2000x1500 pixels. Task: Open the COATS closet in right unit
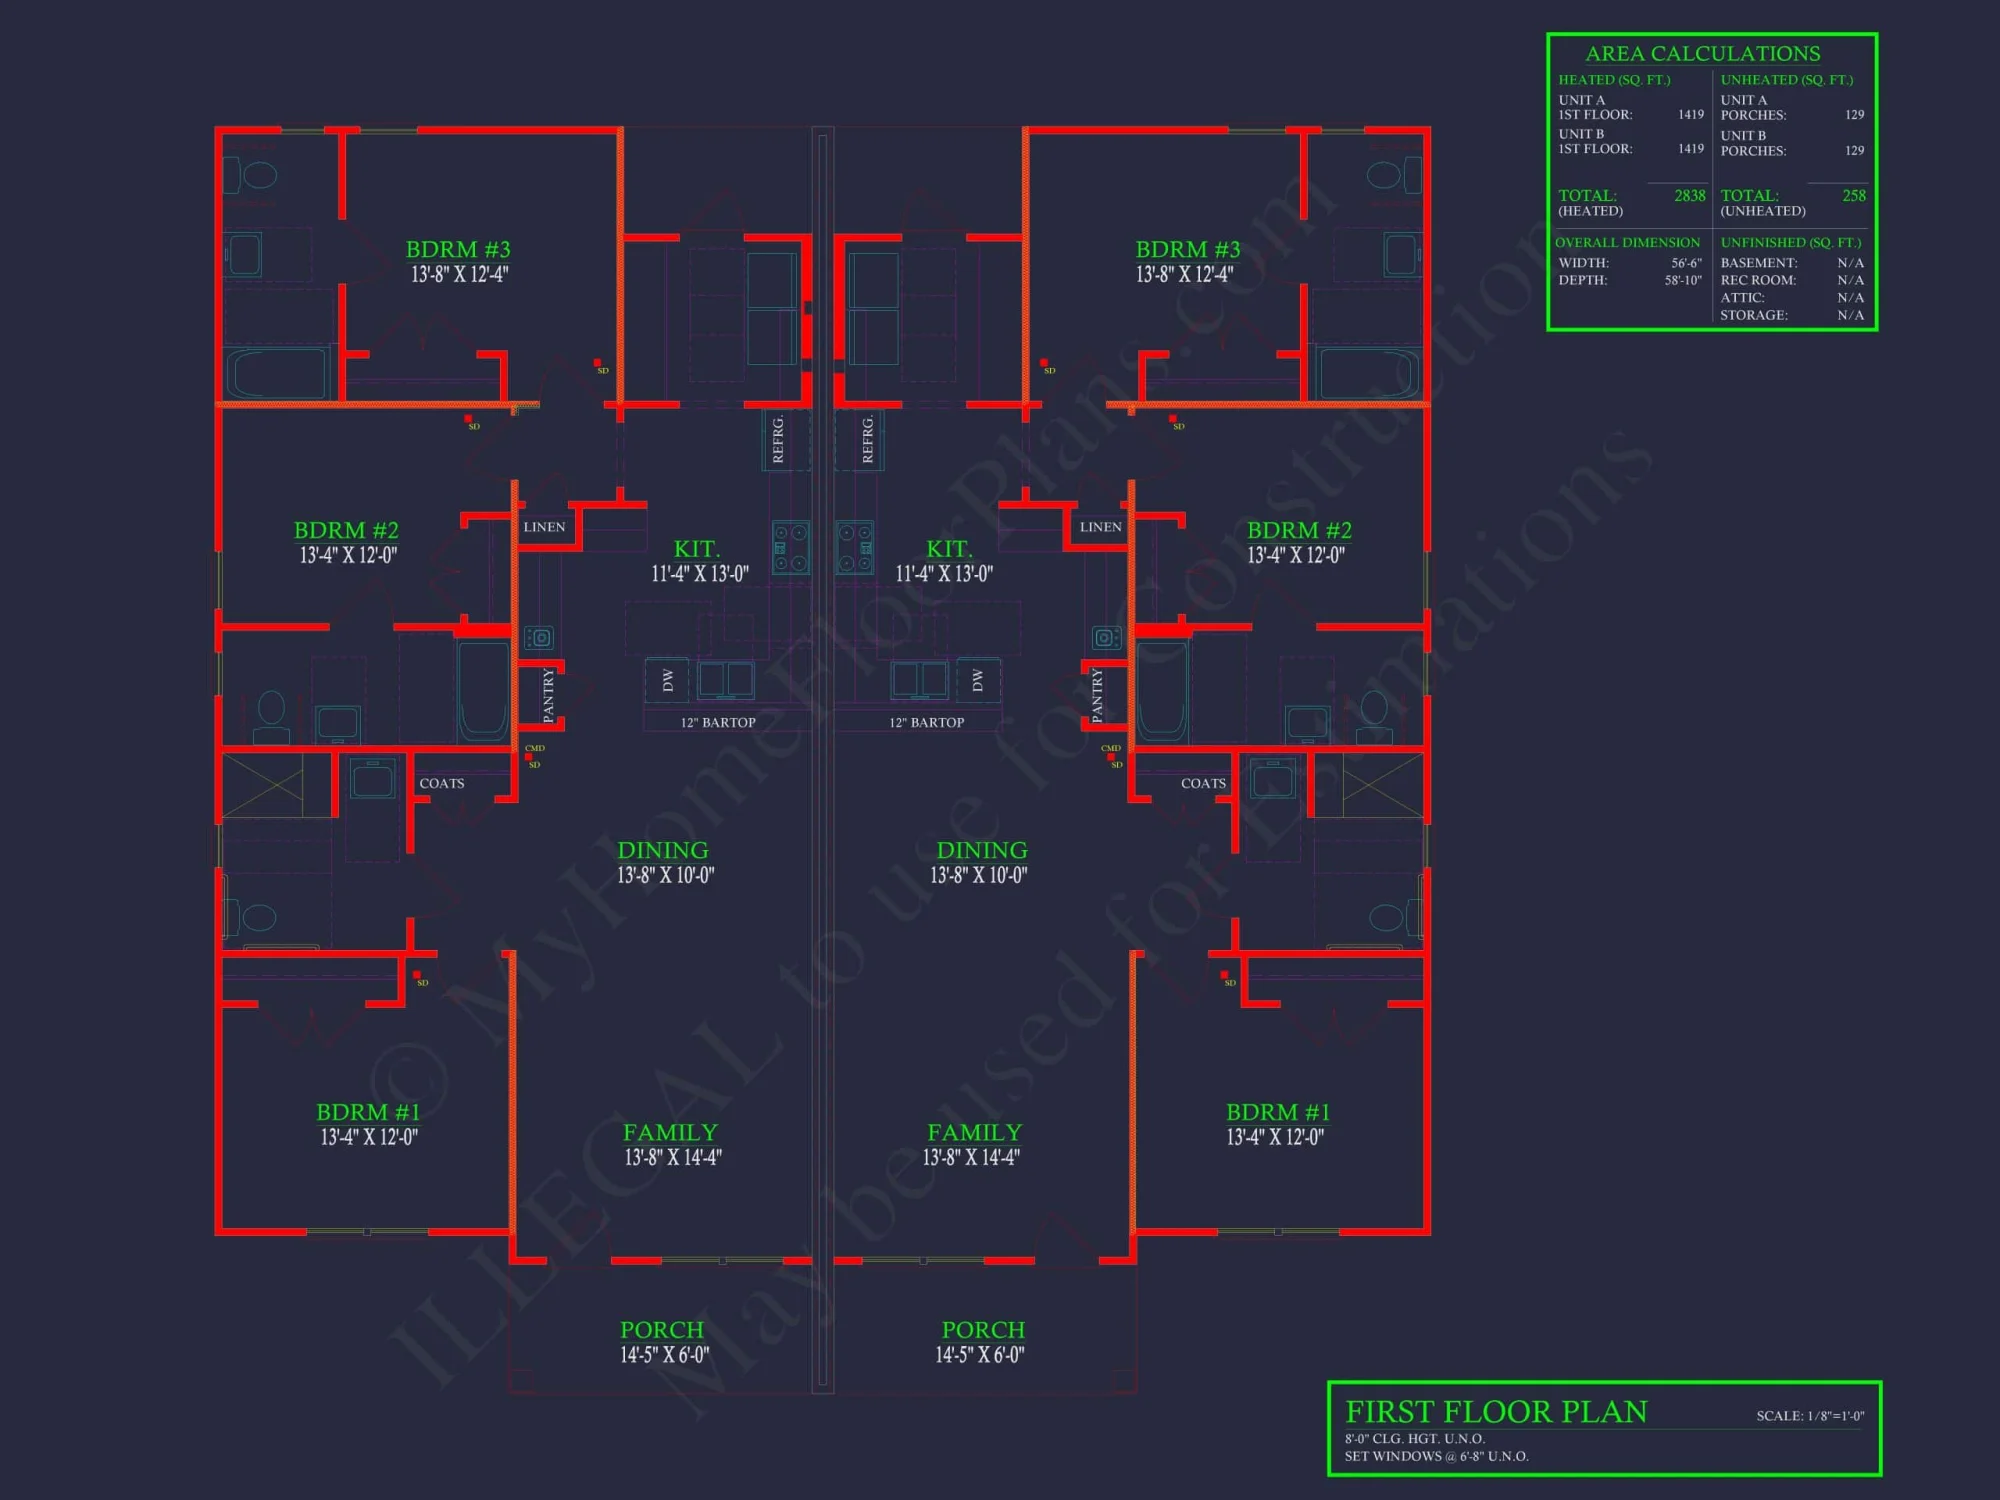(1205, 784)
